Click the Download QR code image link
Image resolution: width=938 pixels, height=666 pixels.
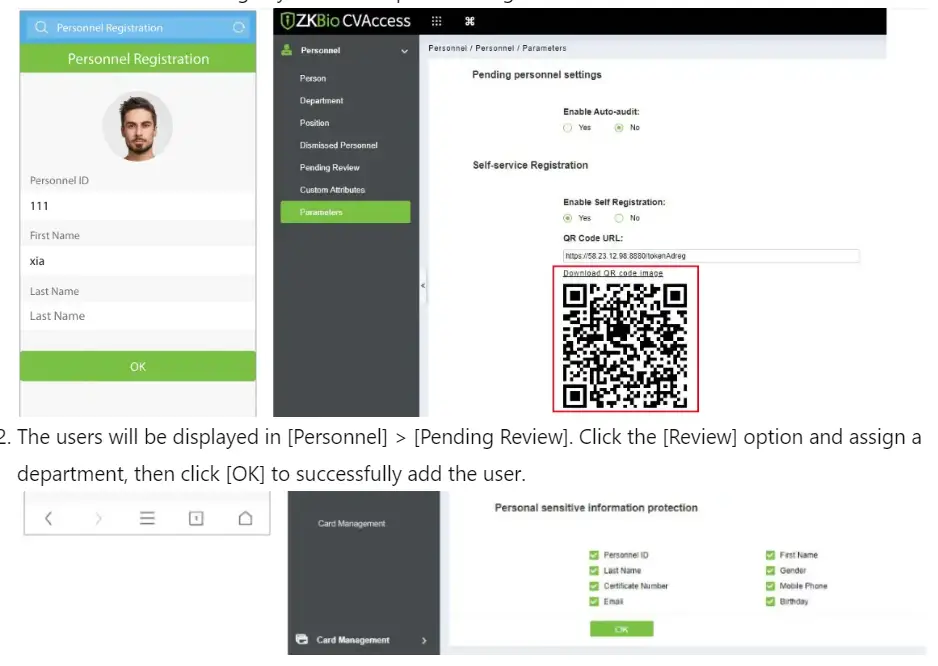pos(613,273)
